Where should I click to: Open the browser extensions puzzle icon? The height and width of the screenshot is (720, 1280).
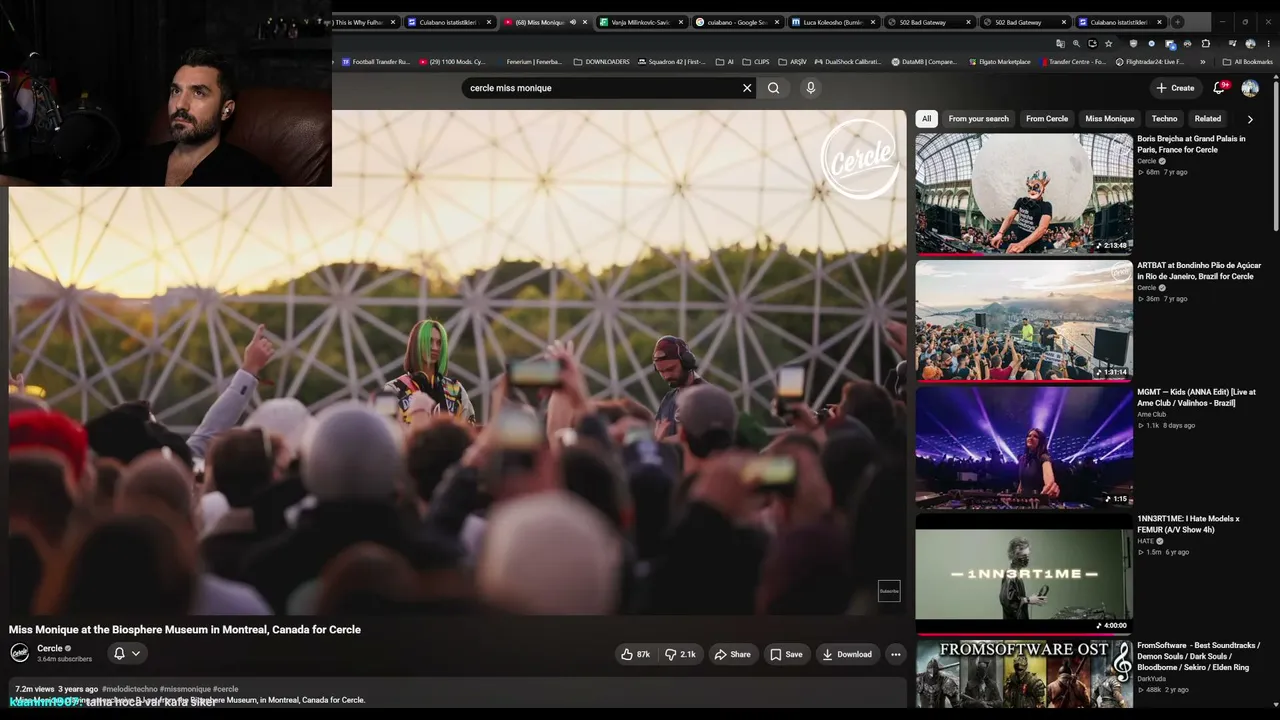click(x=1206, y=43)
